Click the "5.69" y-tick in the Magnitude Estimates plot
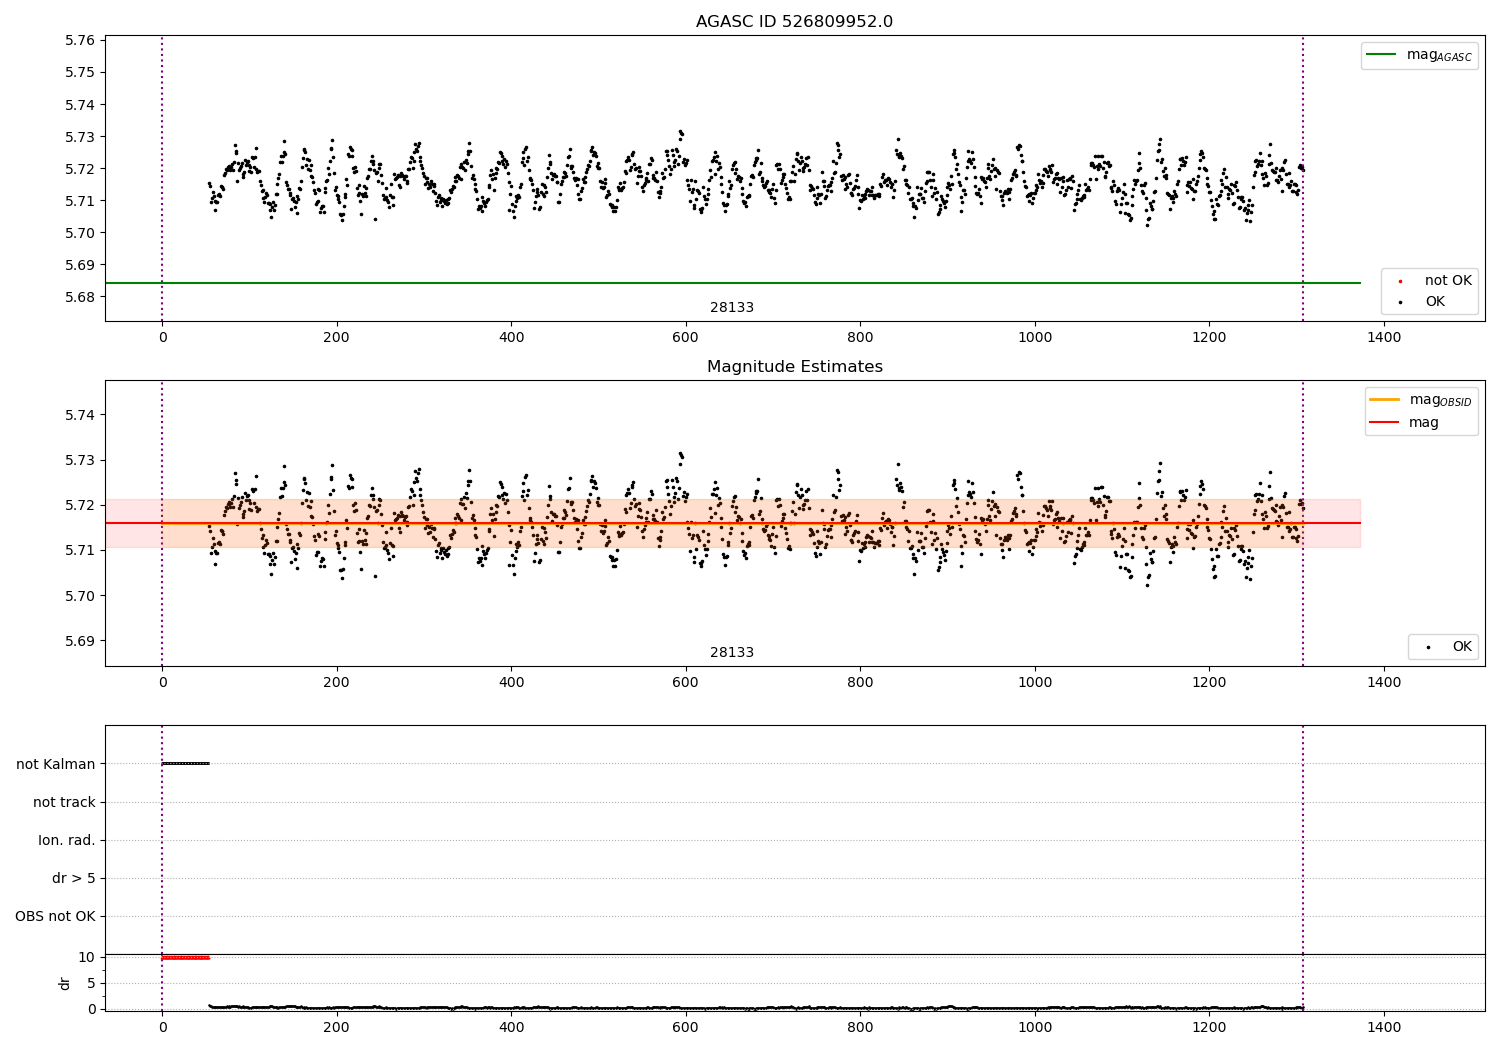 click(x=80, y=642)
